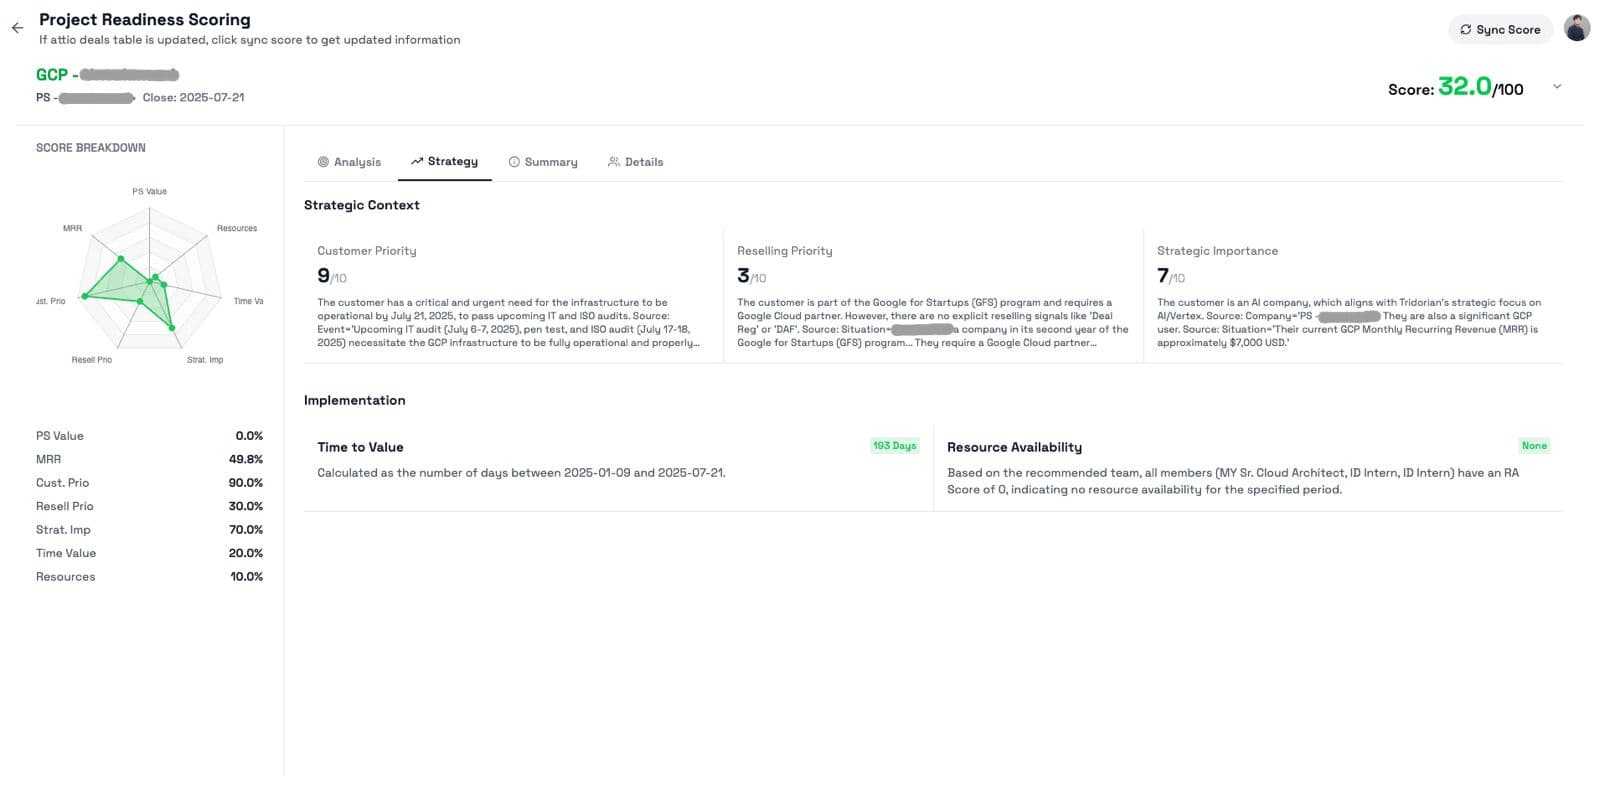
Task: Click the clock icon on the Summary tab
Action: 515,161
